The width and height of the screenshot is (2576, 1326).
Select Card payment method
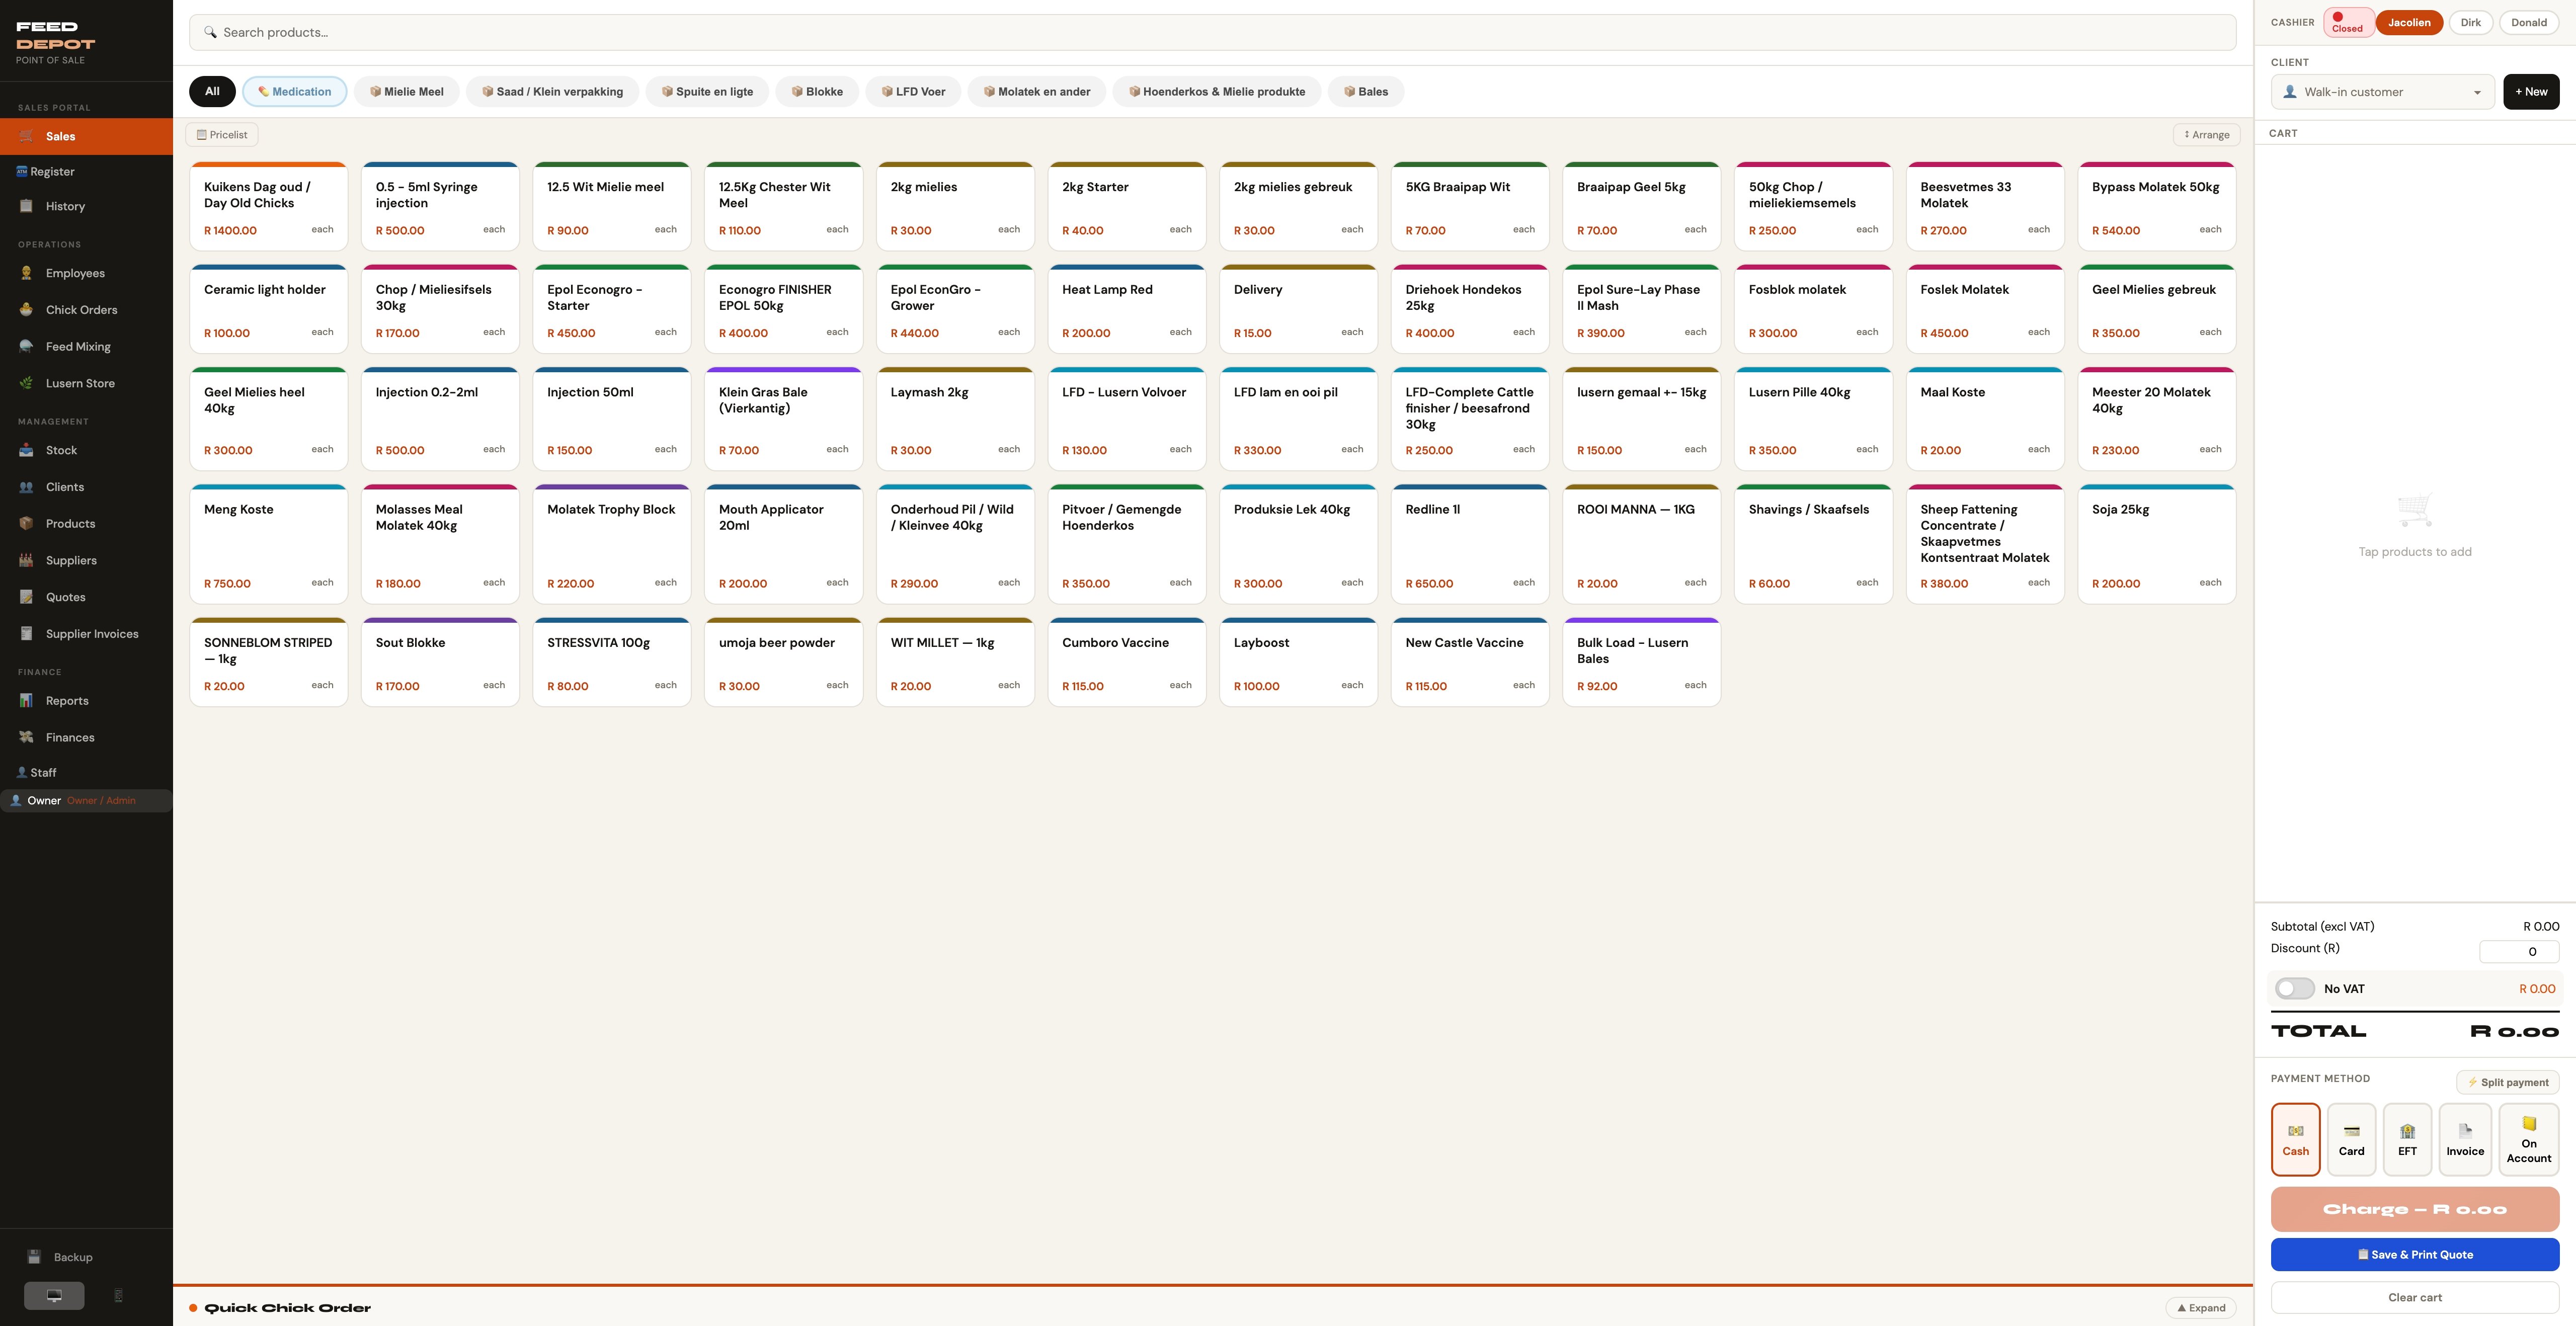point(2351,1139)
